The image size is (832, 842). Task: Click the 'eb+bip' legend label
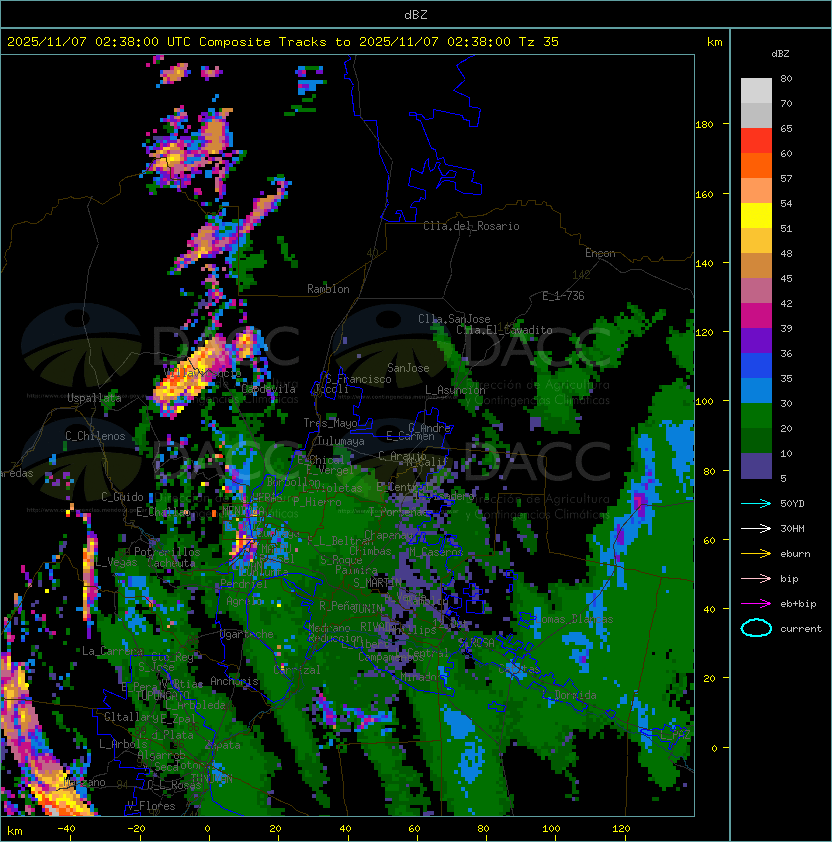point(798,604)
